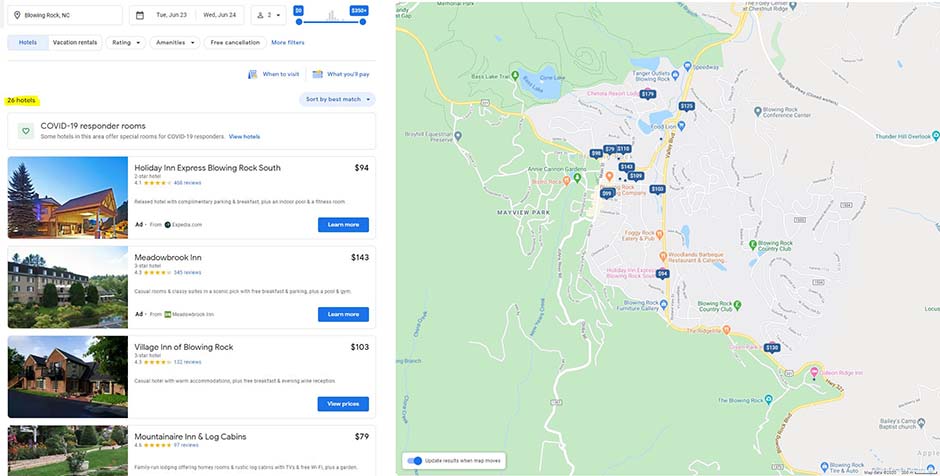Click the Bass Lake Trail map pin
The image size is (940, 476).
tap(514, 76)
